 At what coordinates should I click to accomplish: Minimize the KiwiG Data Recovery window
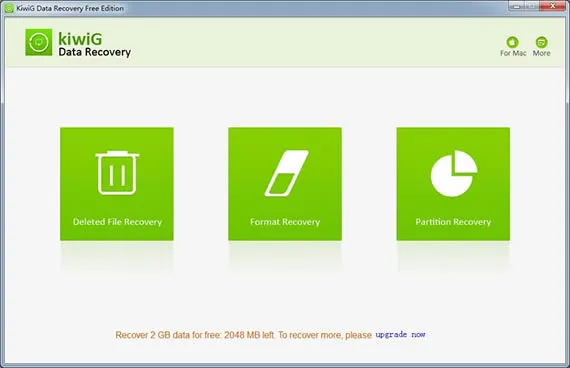pos(517,5)
